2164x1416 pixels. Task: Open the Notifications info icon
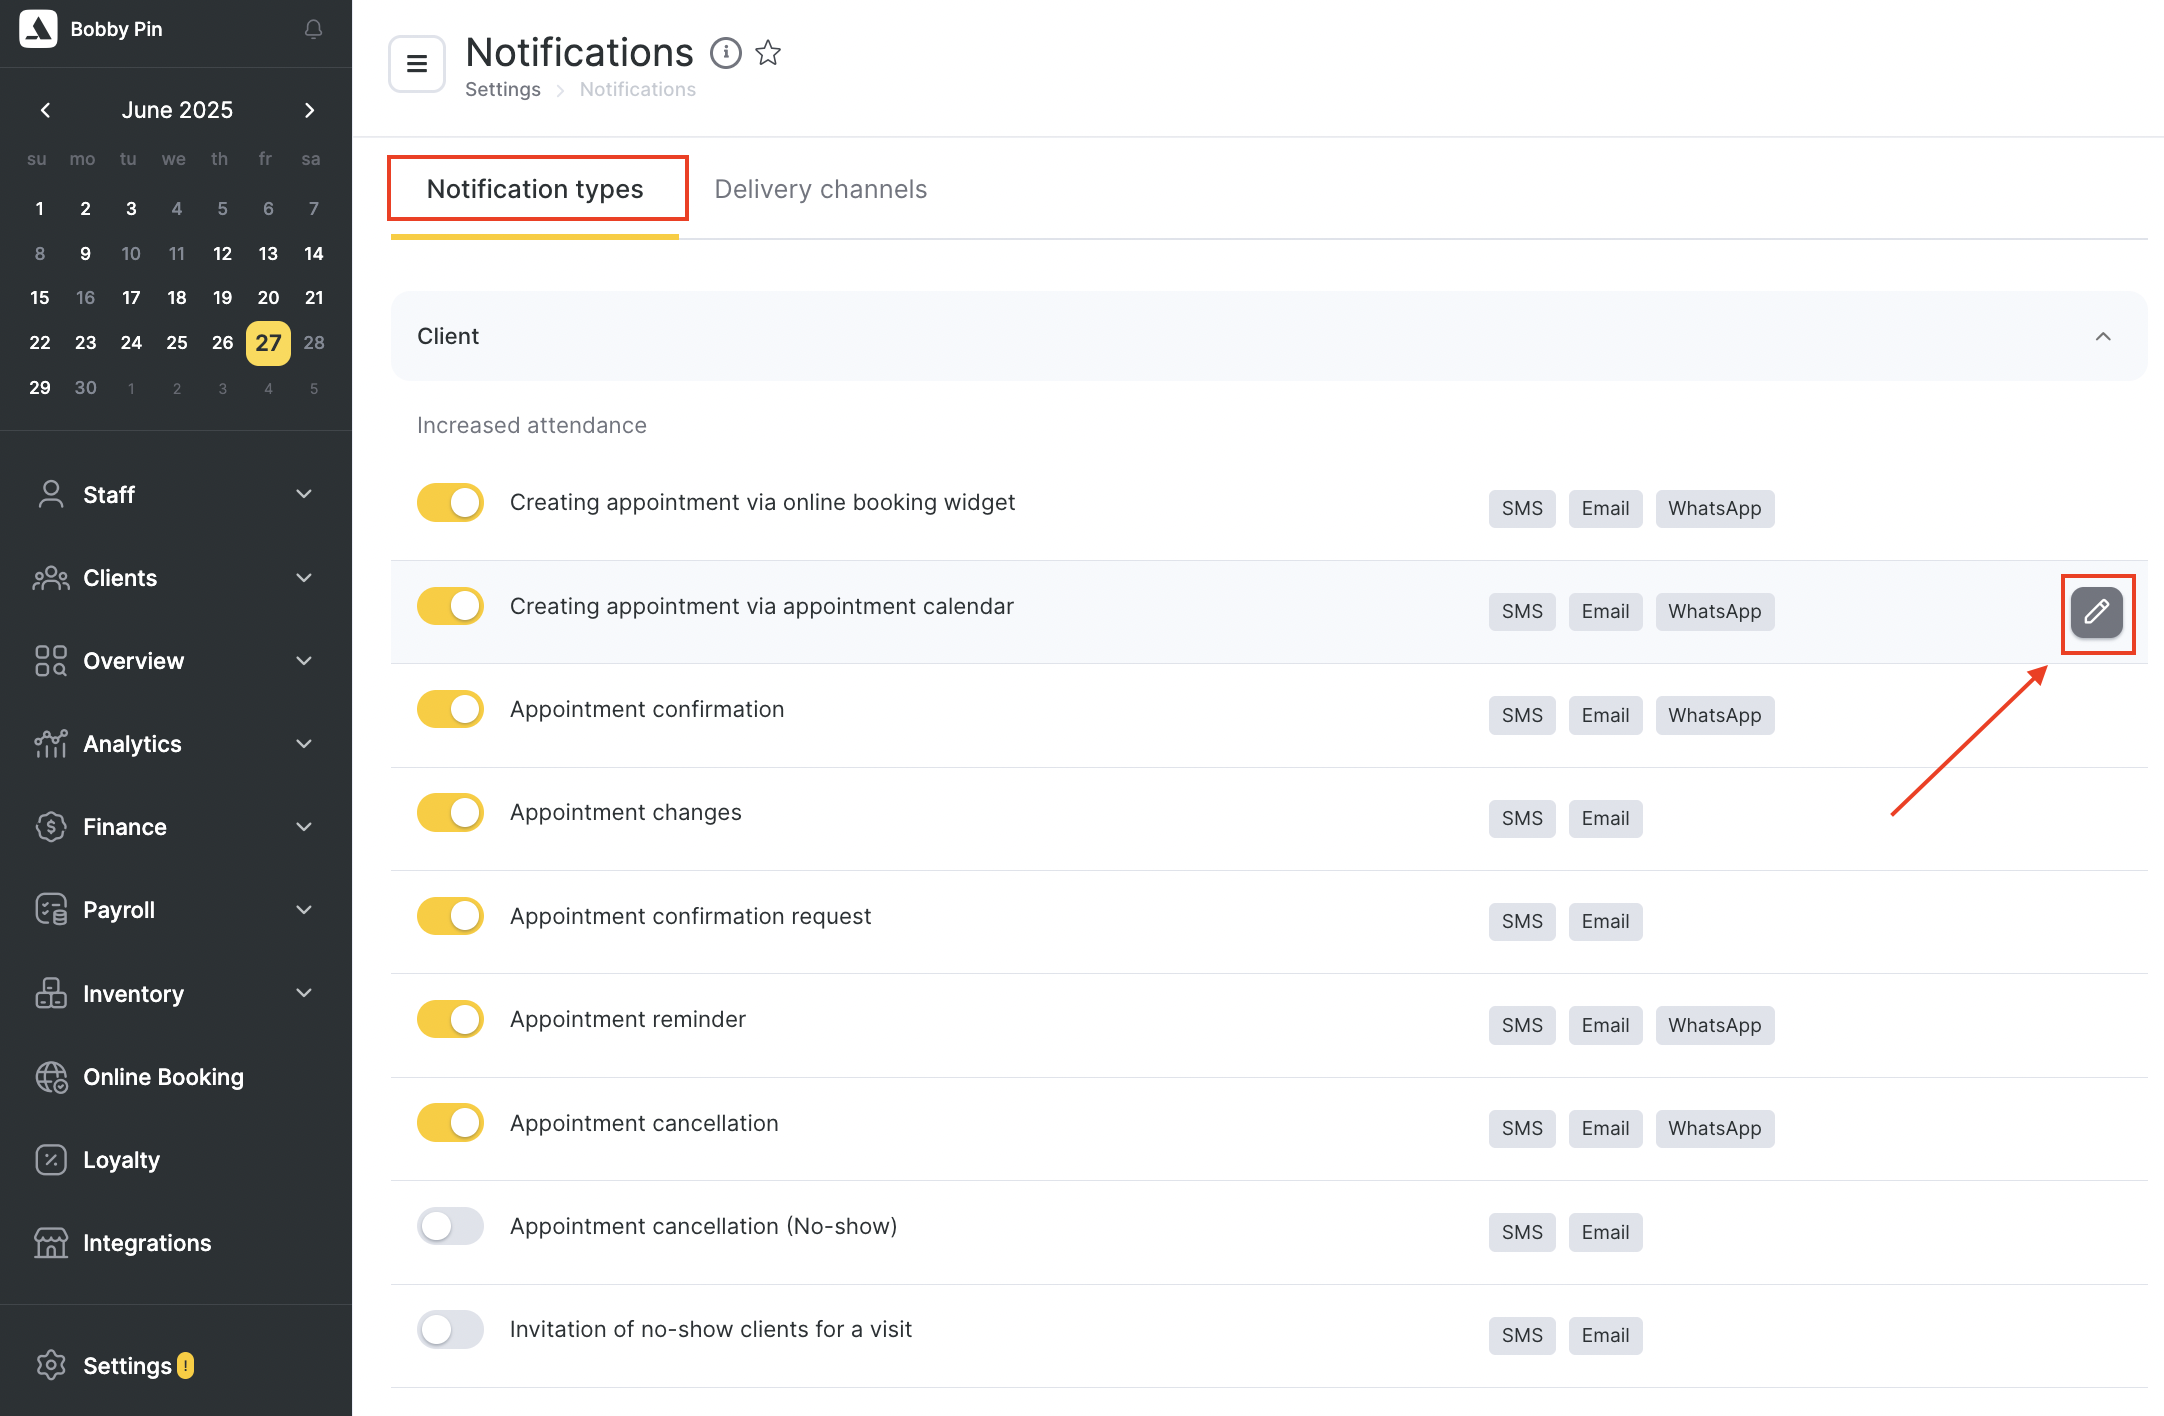click(726, 53)
